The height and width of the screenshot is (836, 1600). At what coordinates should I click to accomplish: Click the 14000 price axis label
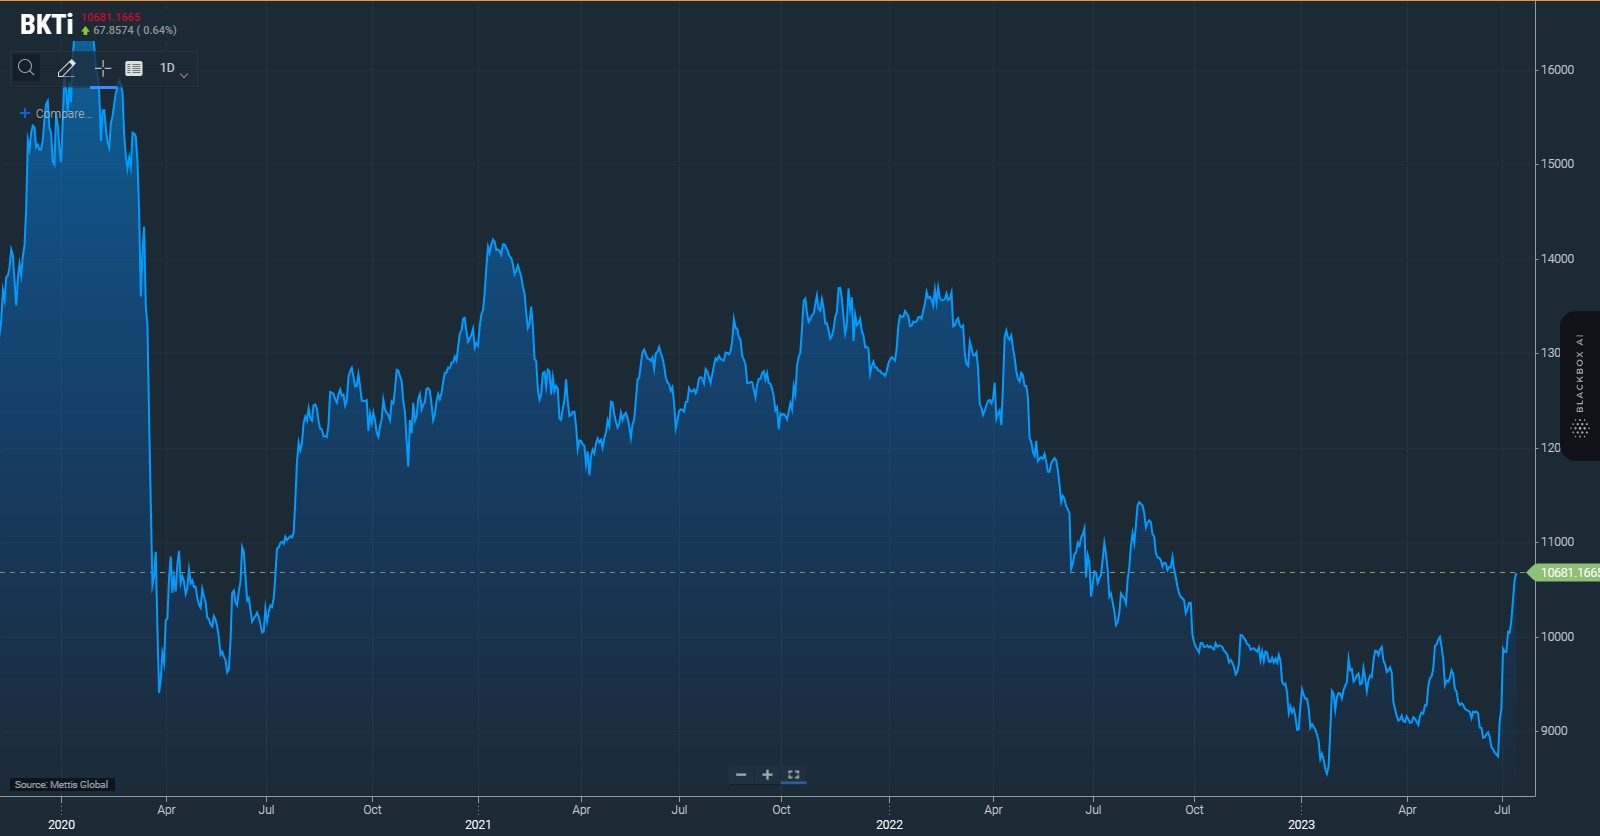(1557, 259)
